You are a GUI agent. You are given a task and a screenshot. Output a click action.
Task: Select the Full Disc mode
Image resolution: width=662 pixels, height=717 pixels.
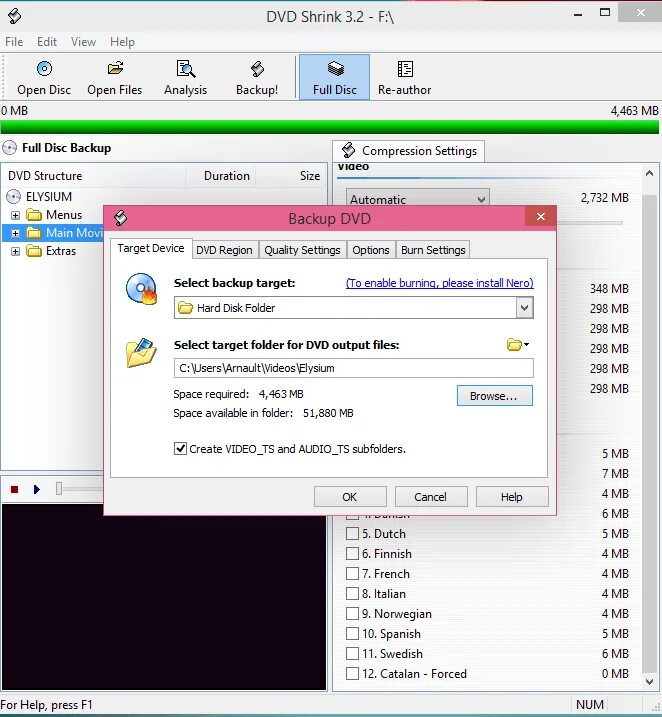(335, 77)
